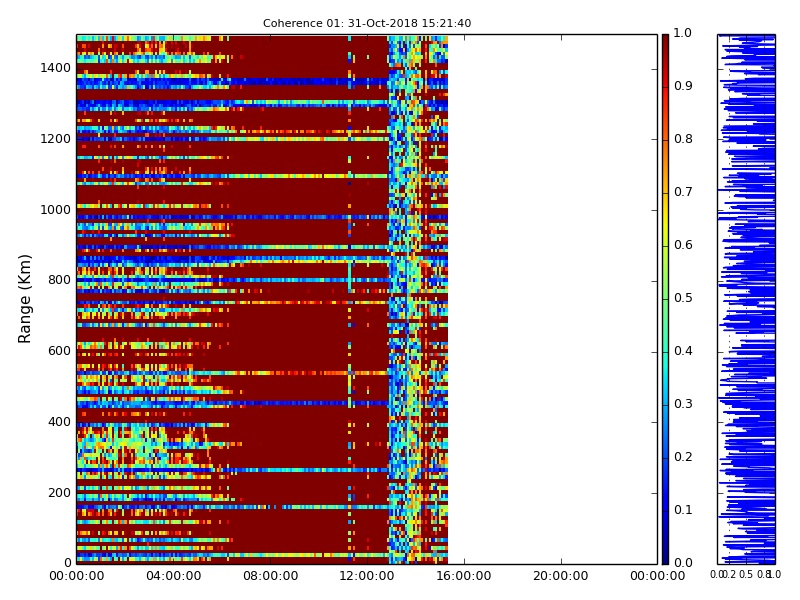
Task: Click the 16:00:00 time axis label
Action: (464, 576)
